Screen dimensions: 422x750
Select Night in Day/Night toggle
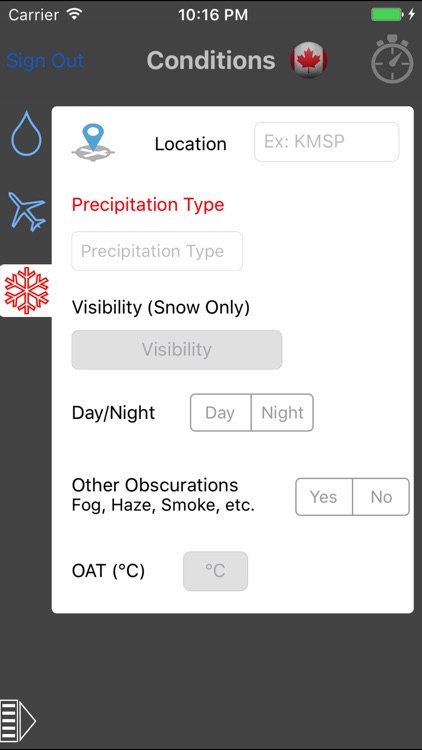click(x=282, y=412)
